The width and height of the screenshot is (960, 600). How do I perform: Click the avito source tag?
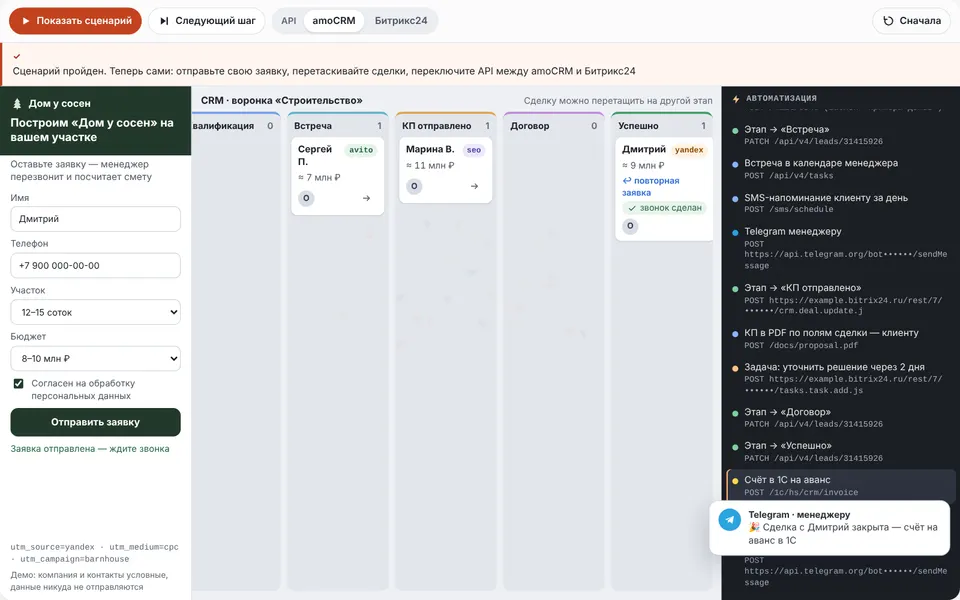361,150
